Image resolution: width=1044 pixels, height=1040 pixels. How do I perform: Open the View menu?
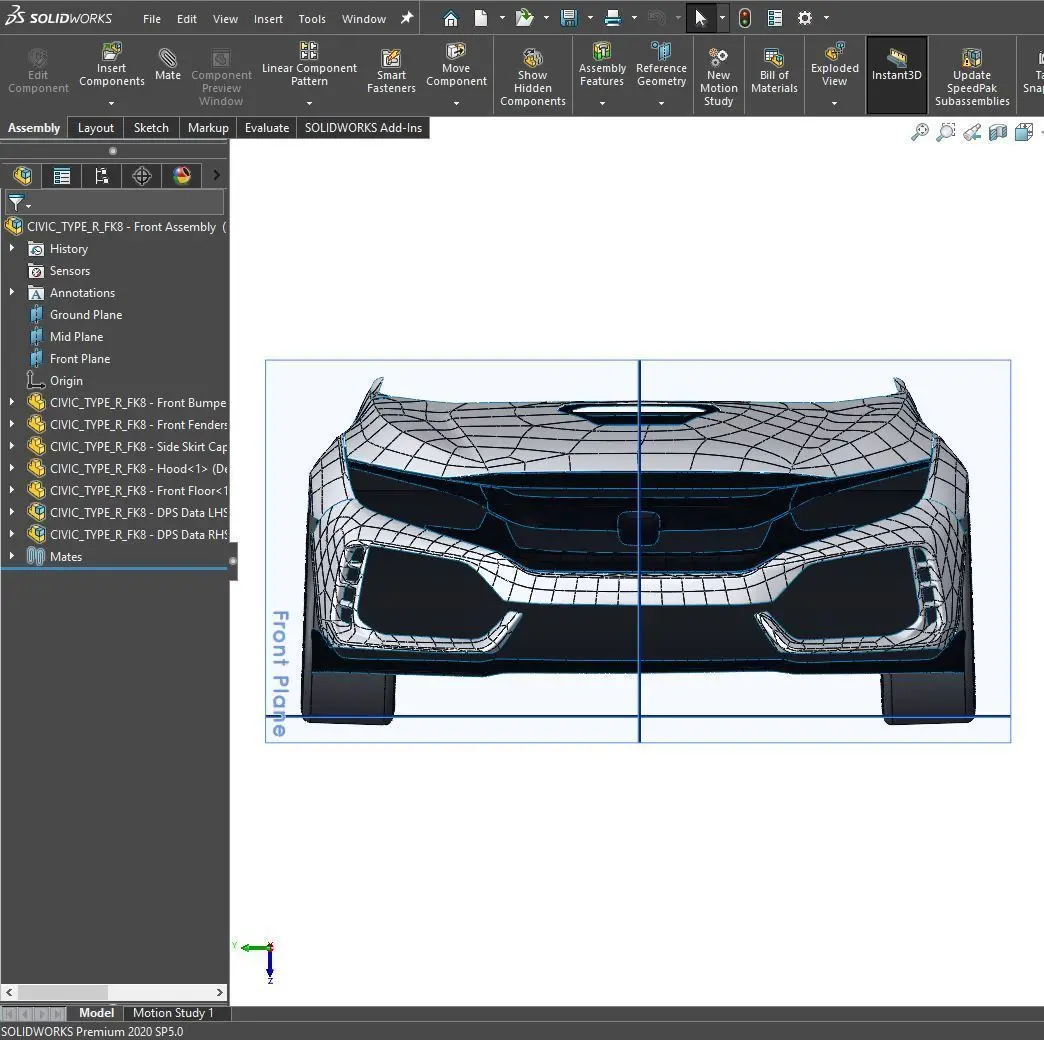(x=225, y=19)
